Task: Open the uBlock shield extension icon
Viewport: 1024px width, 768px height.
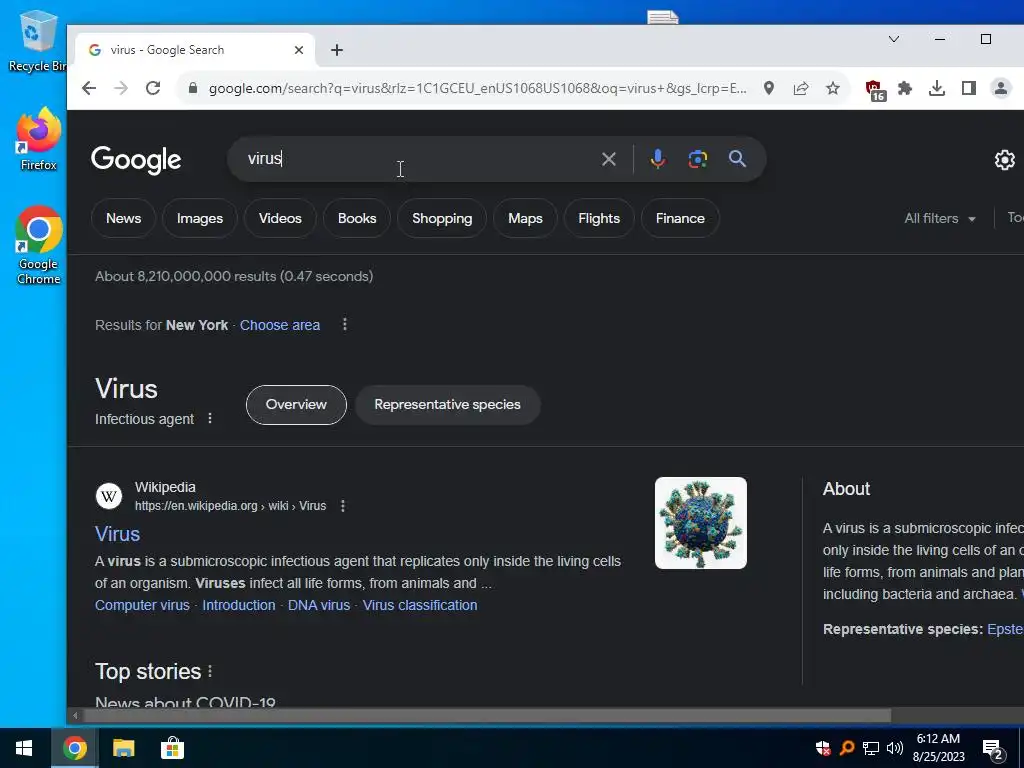Action: (x=875, y=90)
